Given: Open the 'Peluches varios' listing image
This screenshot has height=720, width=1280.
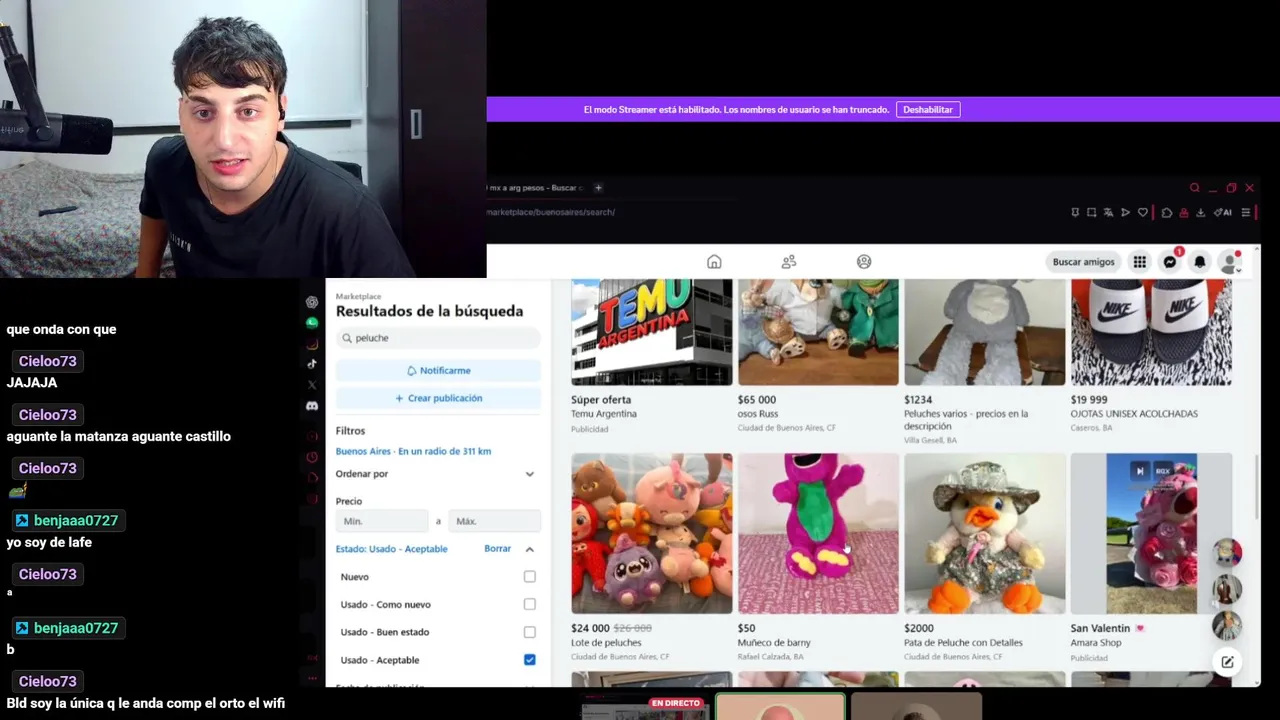Looking at the screenshot, I should (x=985, y=332).
